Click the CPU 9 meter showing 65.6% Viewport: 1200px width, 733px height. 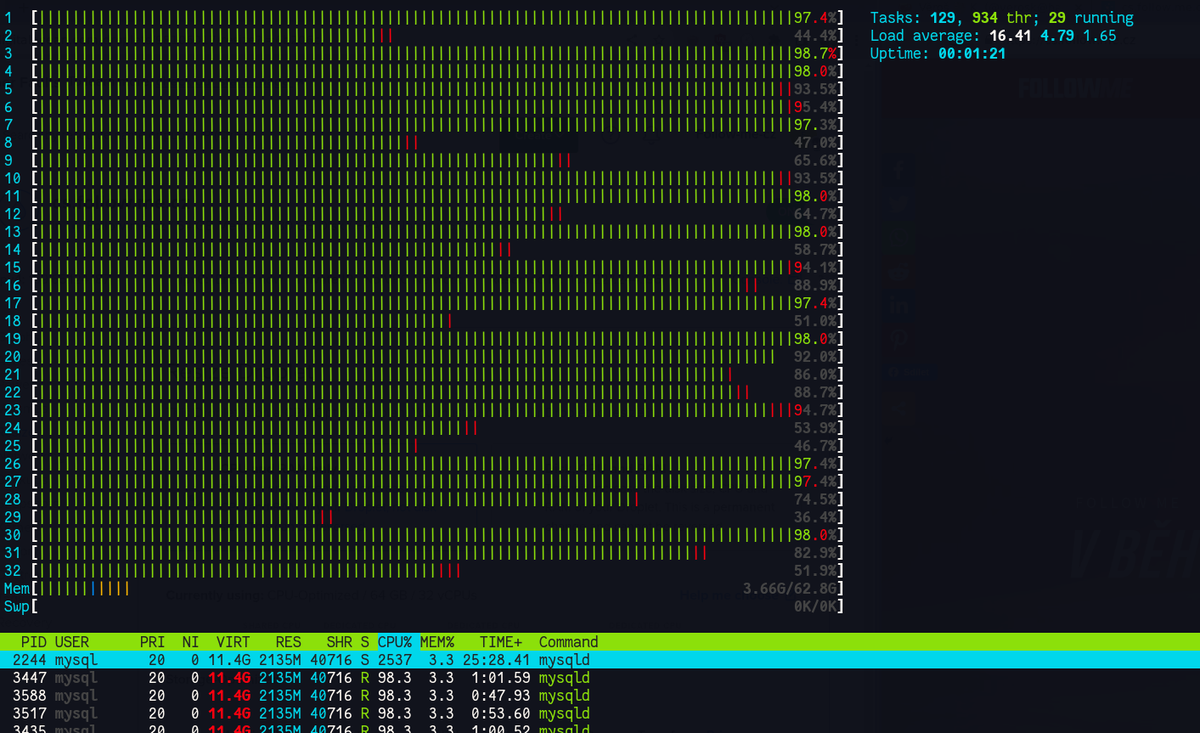pyautogui.click(x=424, y=160)
